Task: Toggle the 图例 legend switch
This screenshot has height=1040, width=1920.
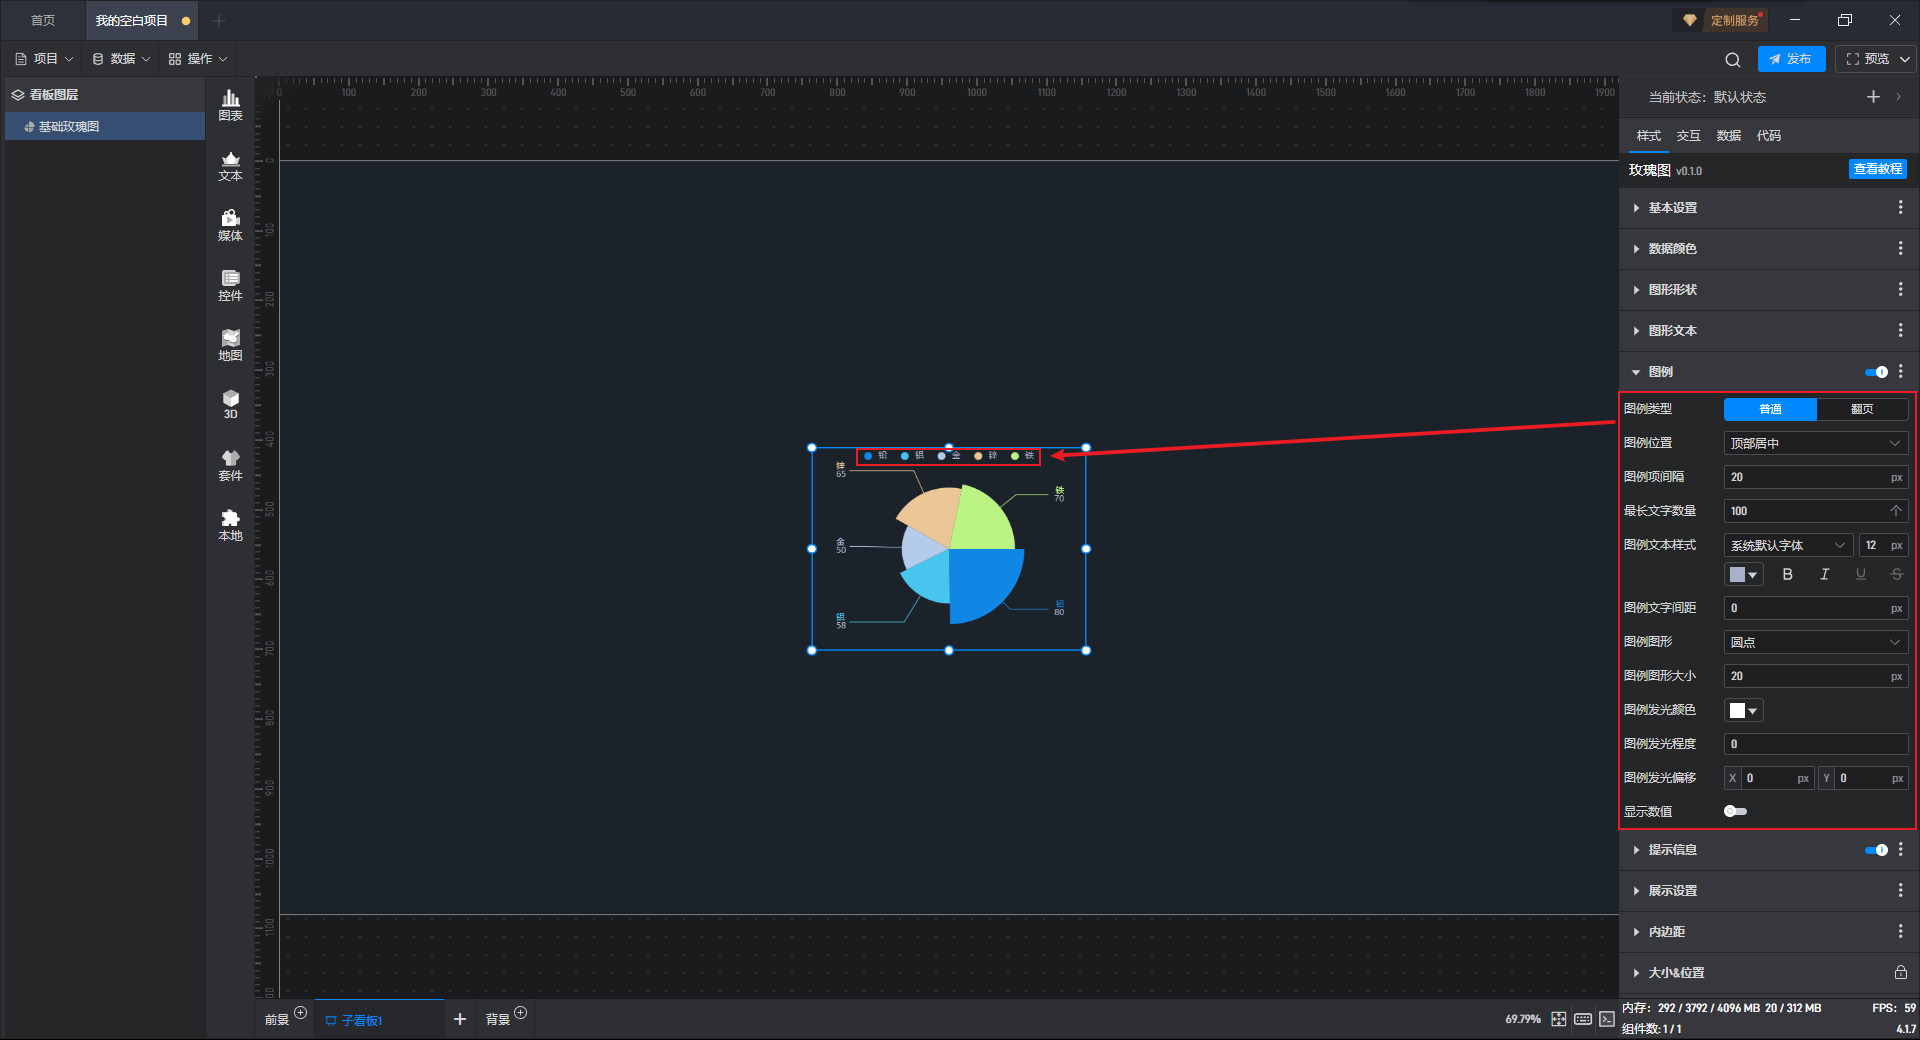Action: [1876, 372]
